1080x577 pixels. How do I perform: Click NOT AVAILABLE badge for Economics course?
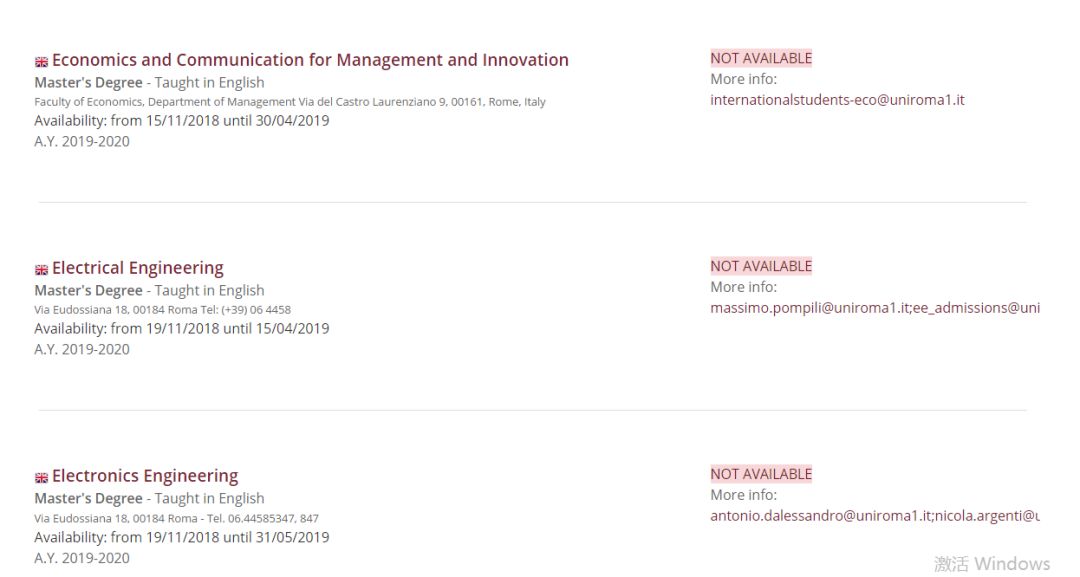(x=761, y=58)
